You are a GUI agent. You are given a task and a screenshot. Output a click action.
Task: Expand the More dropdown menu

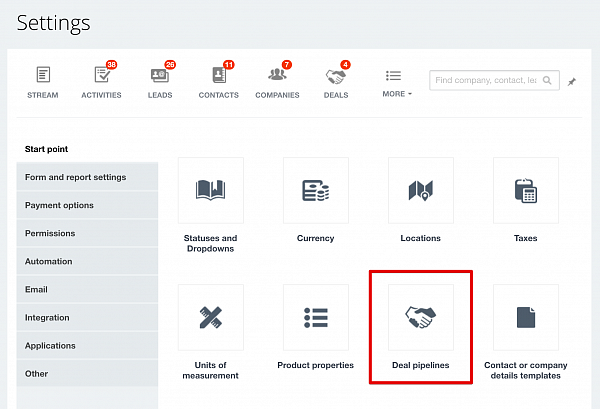[395, 82]
